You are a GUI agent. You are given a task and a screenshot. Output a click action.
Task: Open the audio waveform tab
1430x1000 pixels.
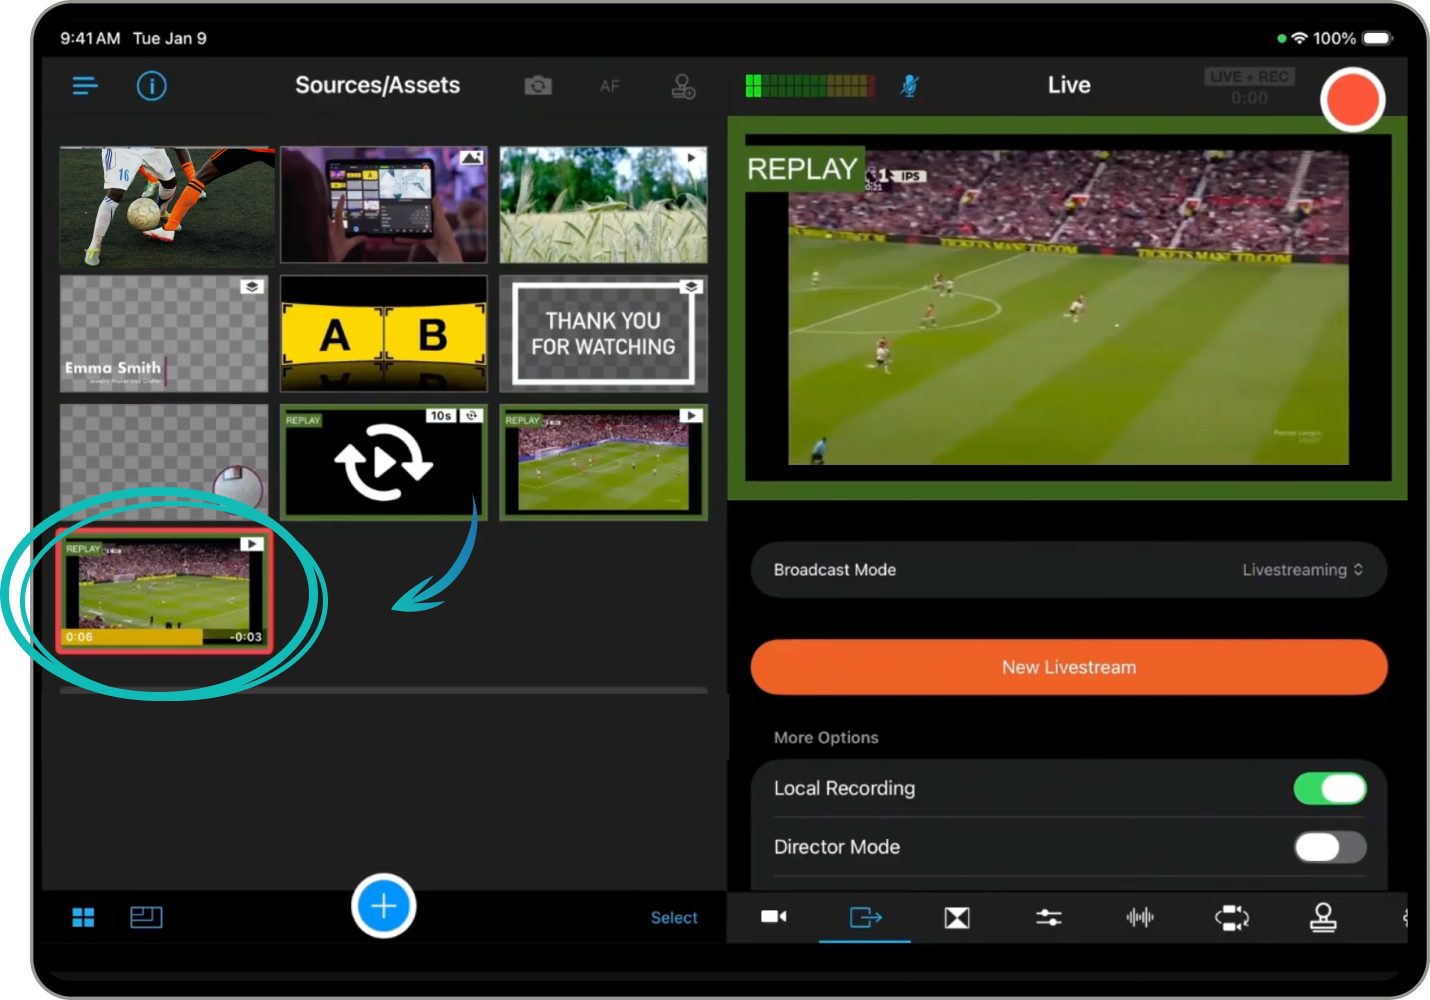pyautogui.click(x=1140, y=917)
